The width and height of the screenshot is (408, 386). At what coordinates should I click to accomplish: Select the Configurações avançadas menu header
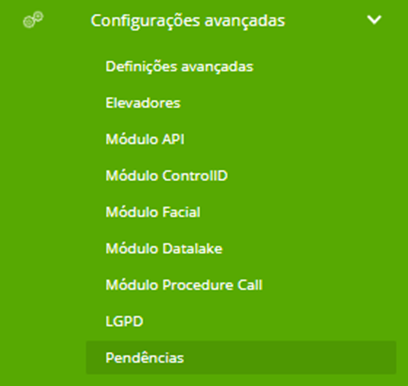click(188, 21)
